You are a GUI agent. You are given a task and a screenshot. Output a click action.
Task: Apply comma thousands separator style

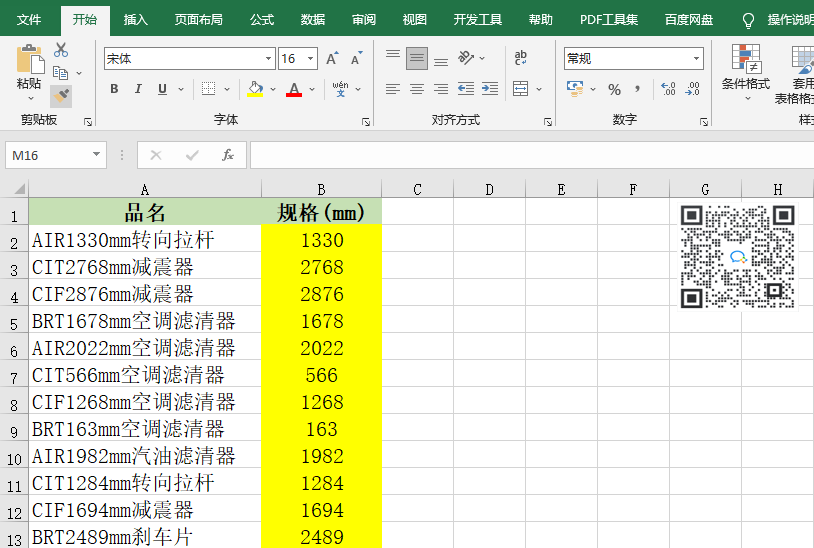(637, 89)
